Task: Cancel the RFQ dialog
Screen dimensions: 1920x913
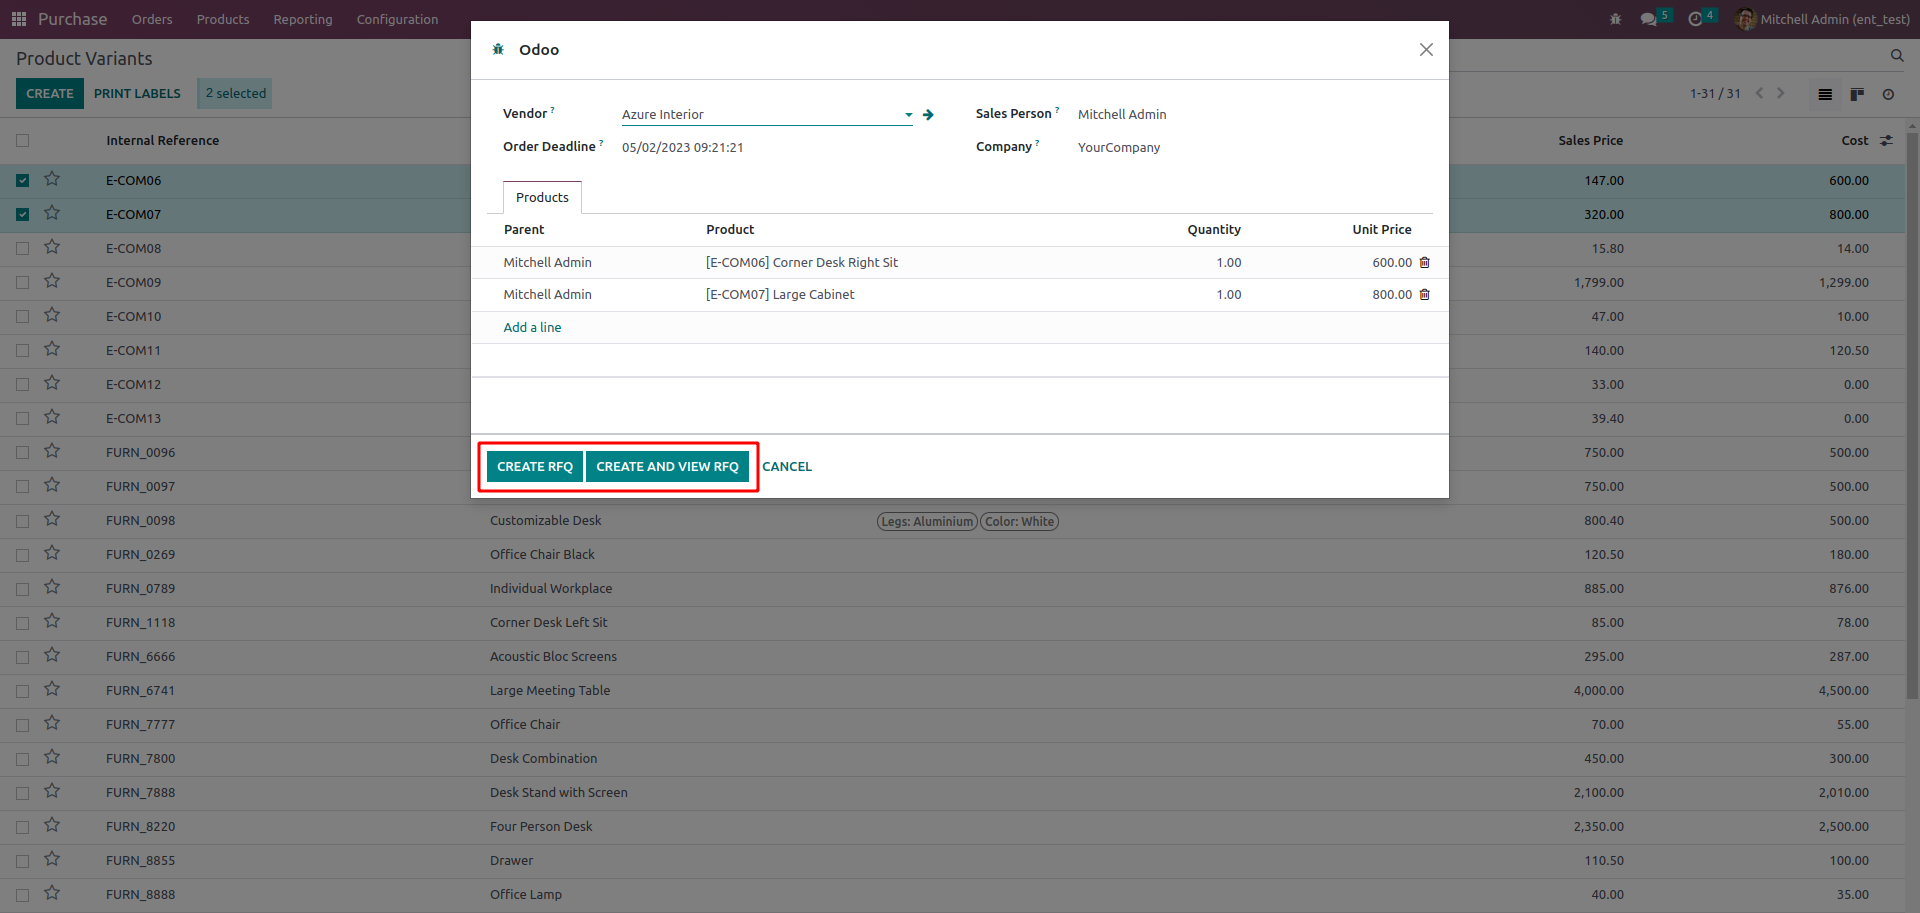Action: pos(787,466)
